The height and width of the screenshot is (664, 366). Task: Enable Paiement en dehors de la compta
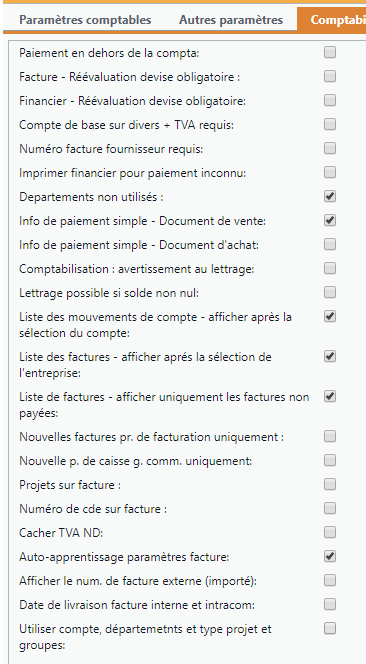330,53
